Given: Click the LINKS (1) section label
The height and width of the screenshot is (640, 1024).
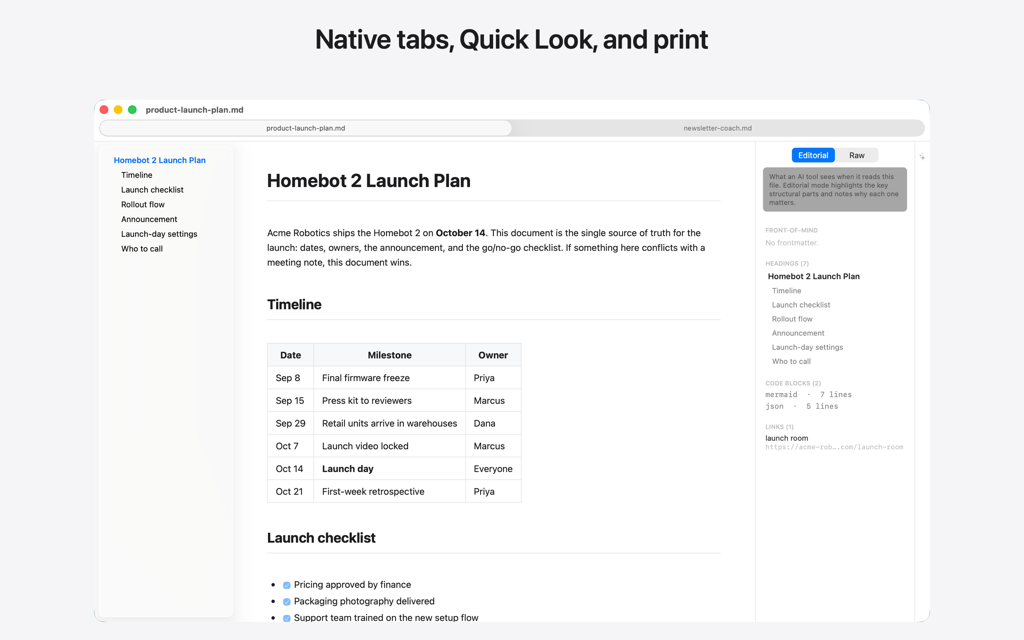Looking at the screenshot, I should [779, 427].
